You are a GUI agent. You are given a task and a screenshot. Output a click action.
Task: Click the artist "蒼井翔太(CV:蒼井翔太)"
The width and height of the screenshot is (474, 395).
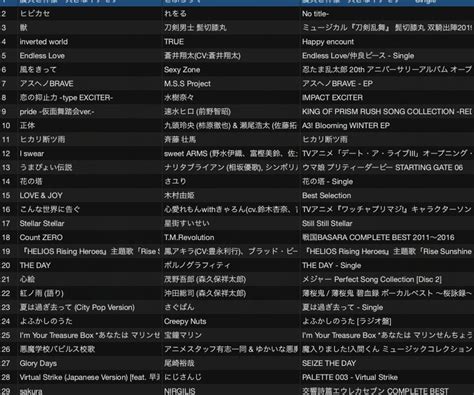(202, 56)
